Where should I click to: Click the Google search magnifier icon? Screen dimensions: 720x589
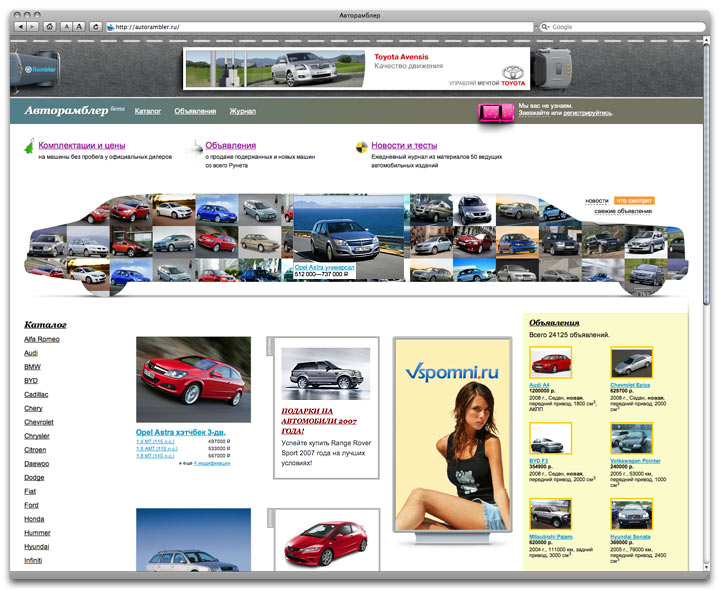coord(546,27)
